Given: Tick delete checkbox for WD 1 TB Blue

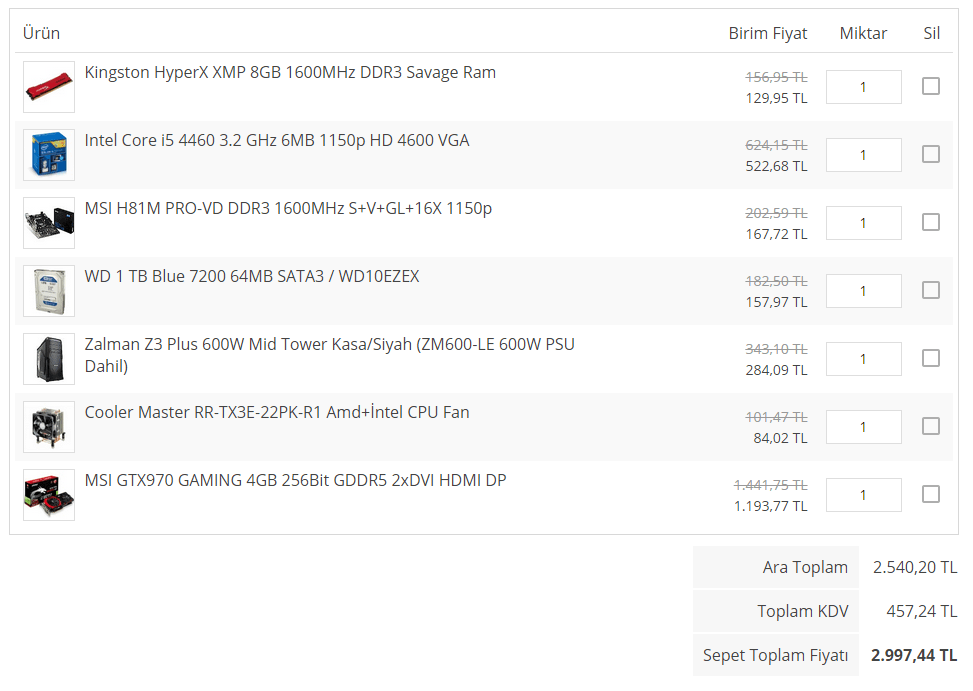Looking at the screenshot, I should [x=931, y=290].
